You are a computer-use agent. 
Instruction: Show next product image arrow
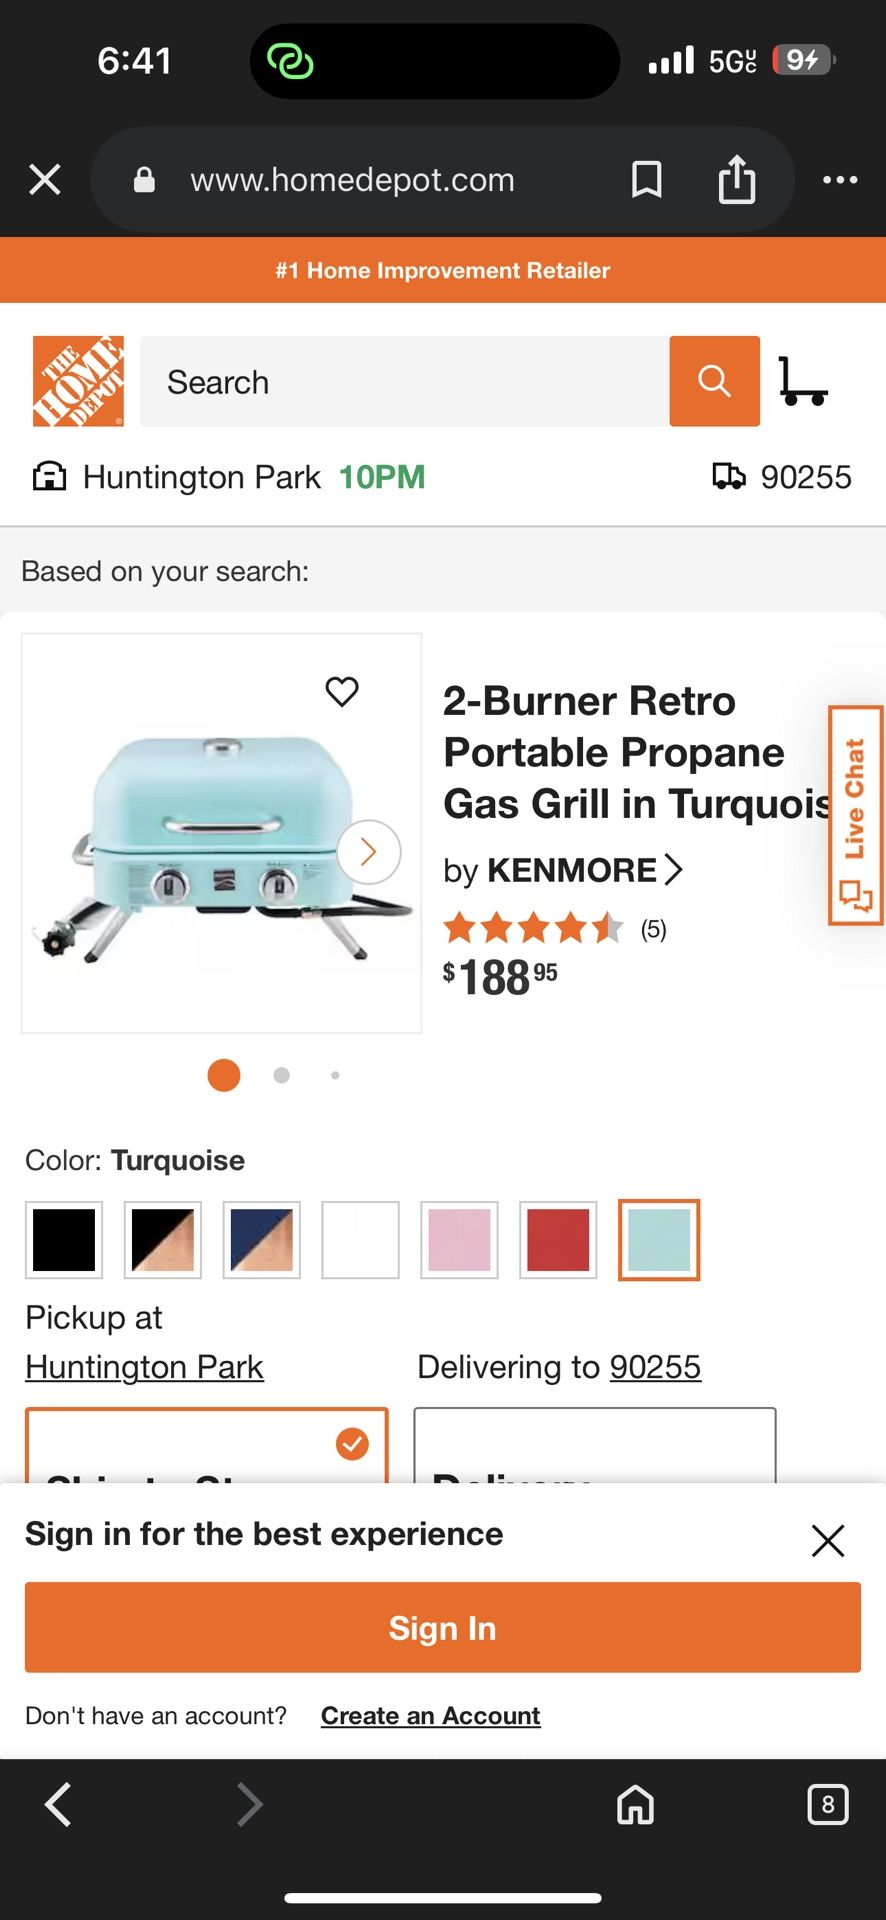pyautogui.click(x=368, y=852)
